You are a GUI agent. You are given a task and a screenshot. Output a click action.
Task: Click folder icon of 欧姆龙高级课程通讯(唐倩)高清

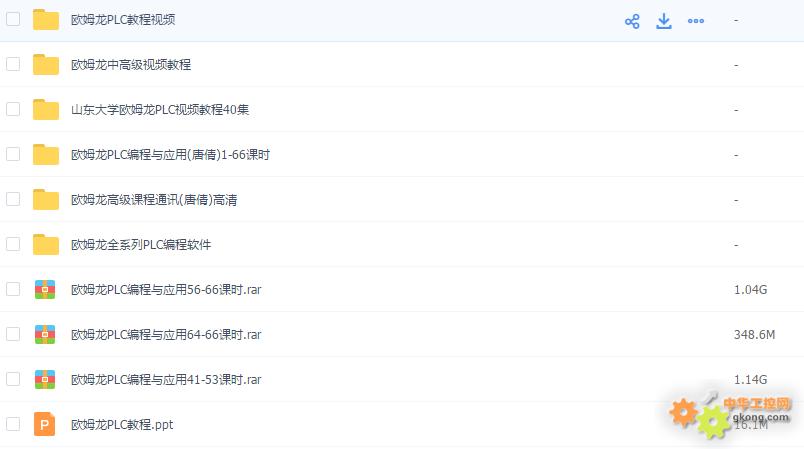click(x=46, y=199)
